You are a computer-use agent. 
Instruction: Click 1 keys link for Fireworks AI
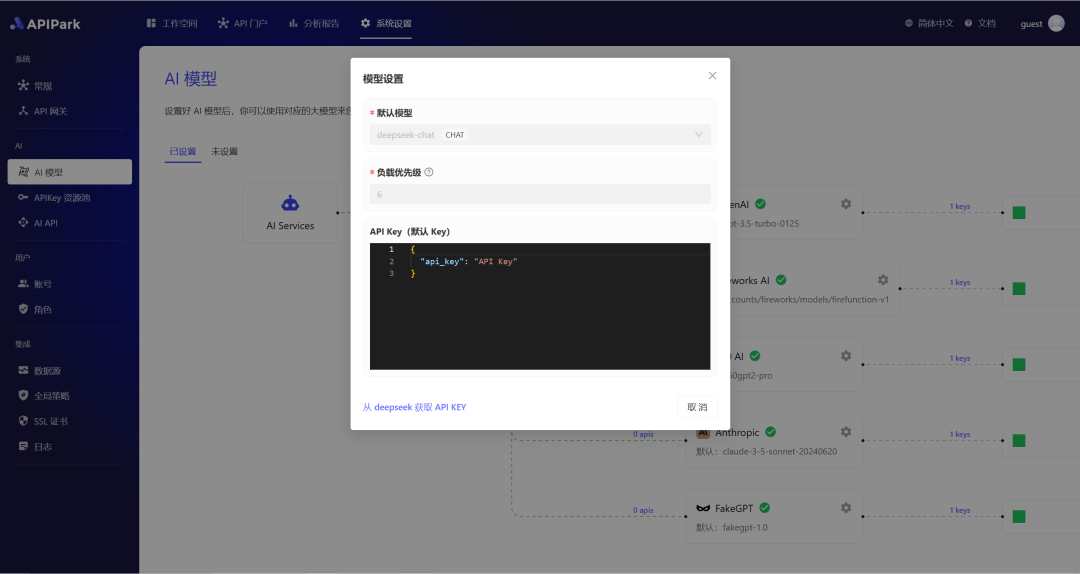point(959,283)
